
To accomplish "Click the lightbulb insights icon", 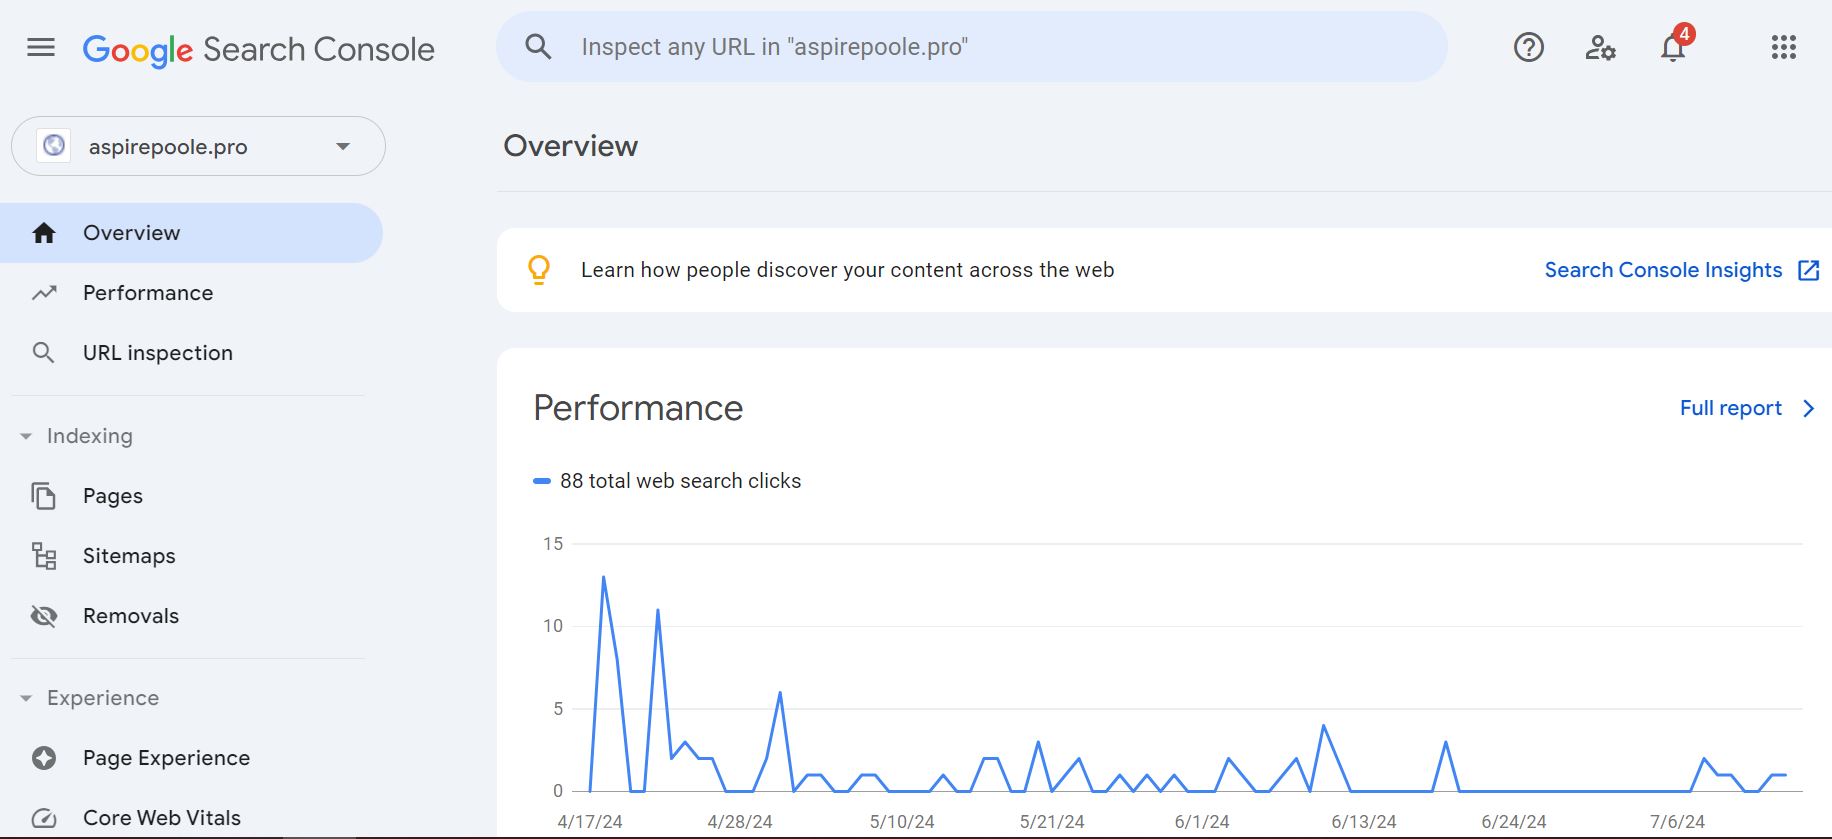I will click(x=539, y=270).
